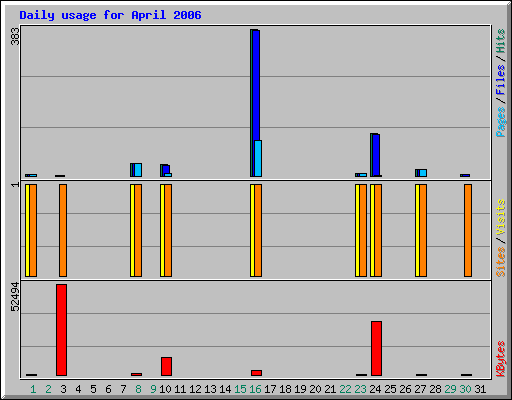Select day label "15" on the x-axis
The width and height of the screenshot is (512, 400).
coord(240,389)
